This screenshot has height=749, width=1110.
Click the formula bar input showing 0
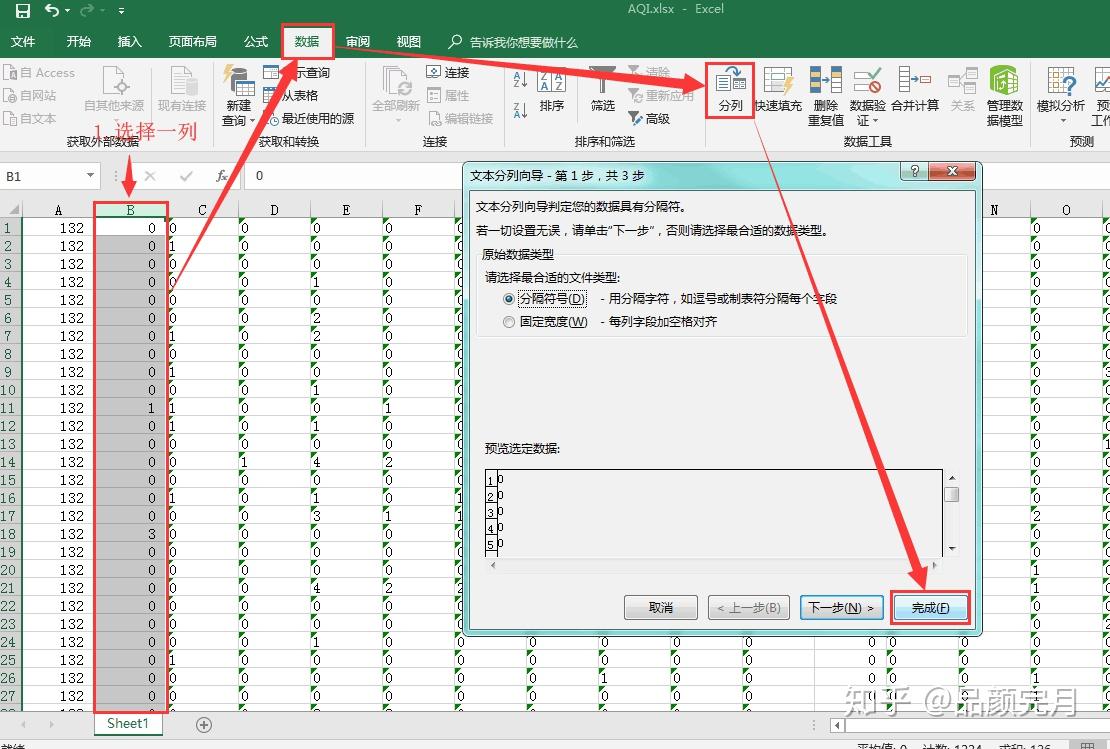(354, 176)
